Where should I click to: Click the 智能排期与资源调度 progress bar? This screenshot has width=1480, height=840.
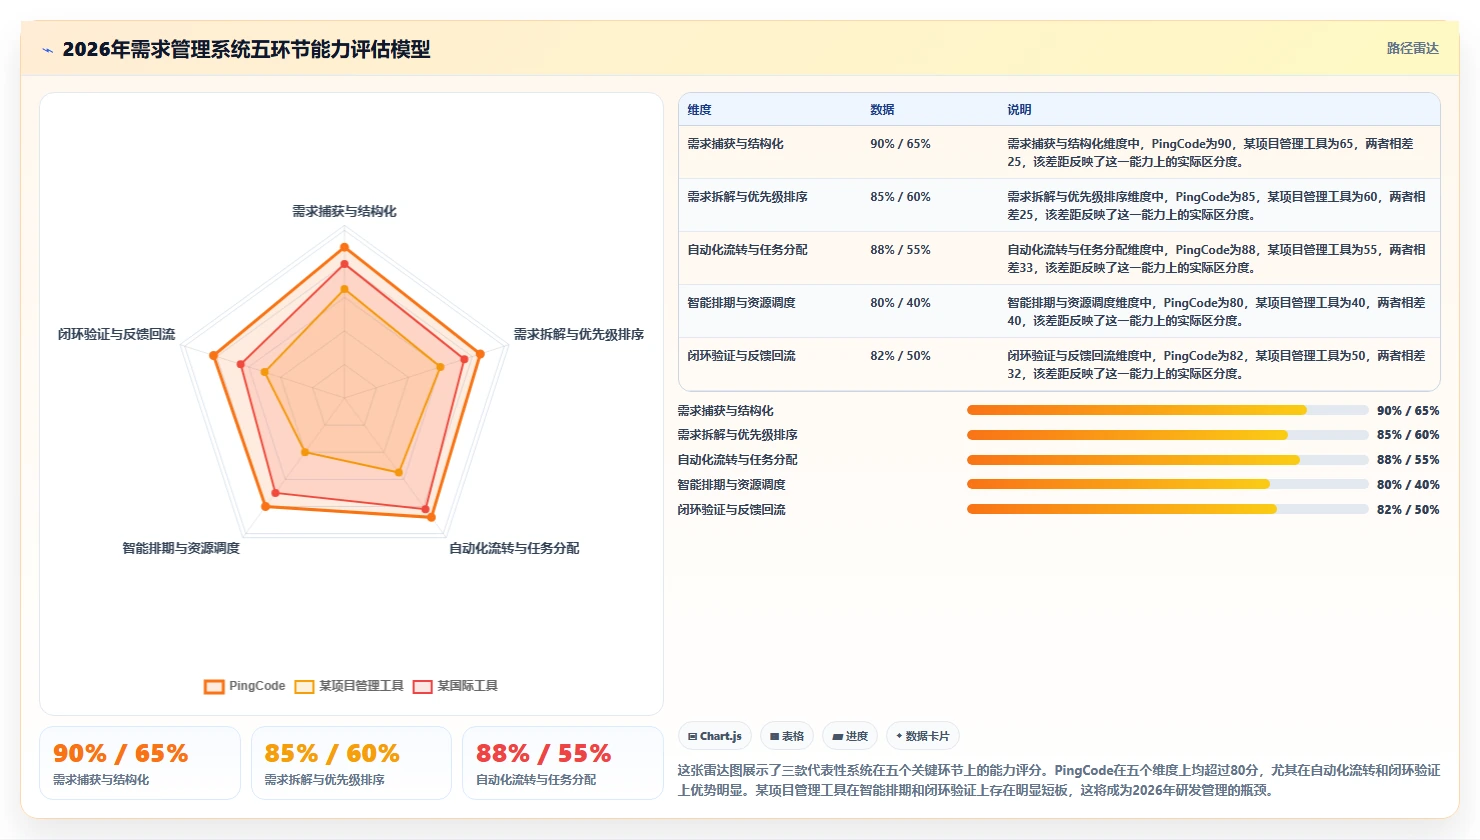[1167, 484]
